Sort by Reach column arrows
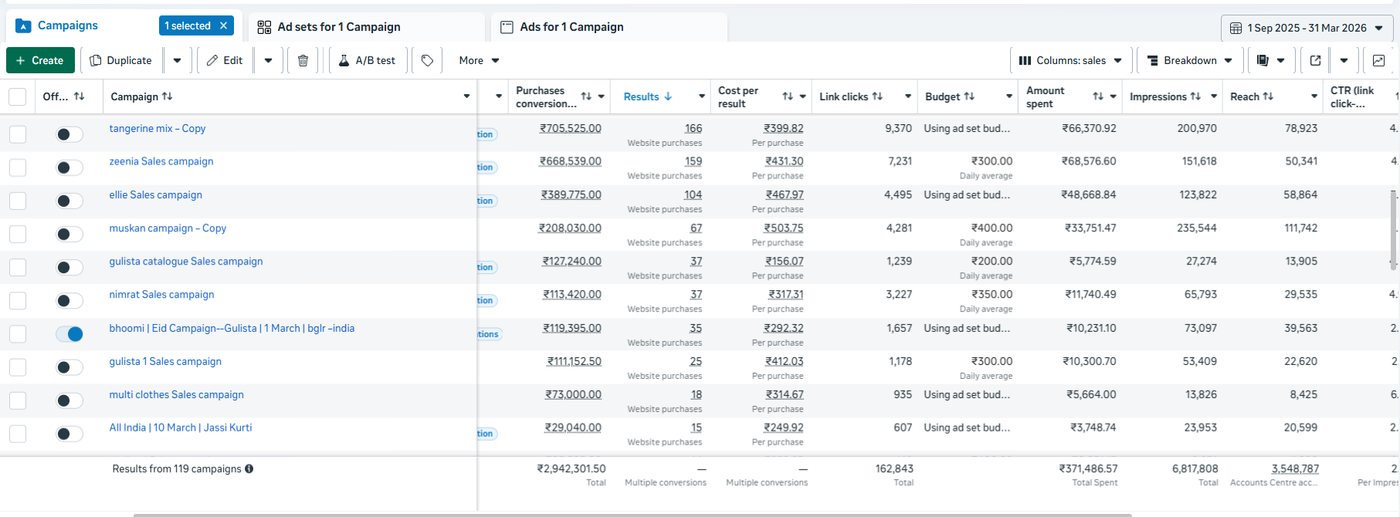Image resolution: width=1400 pixels, height=517 pixels. coord(1268,97)
